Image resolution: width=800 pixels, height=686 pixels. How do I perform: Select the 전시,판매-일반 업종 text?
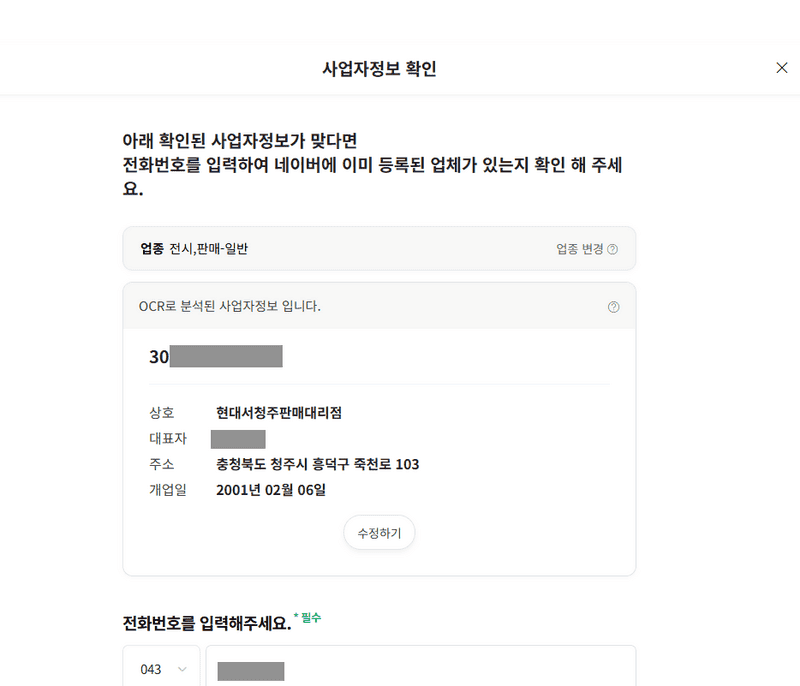point(208,248)
